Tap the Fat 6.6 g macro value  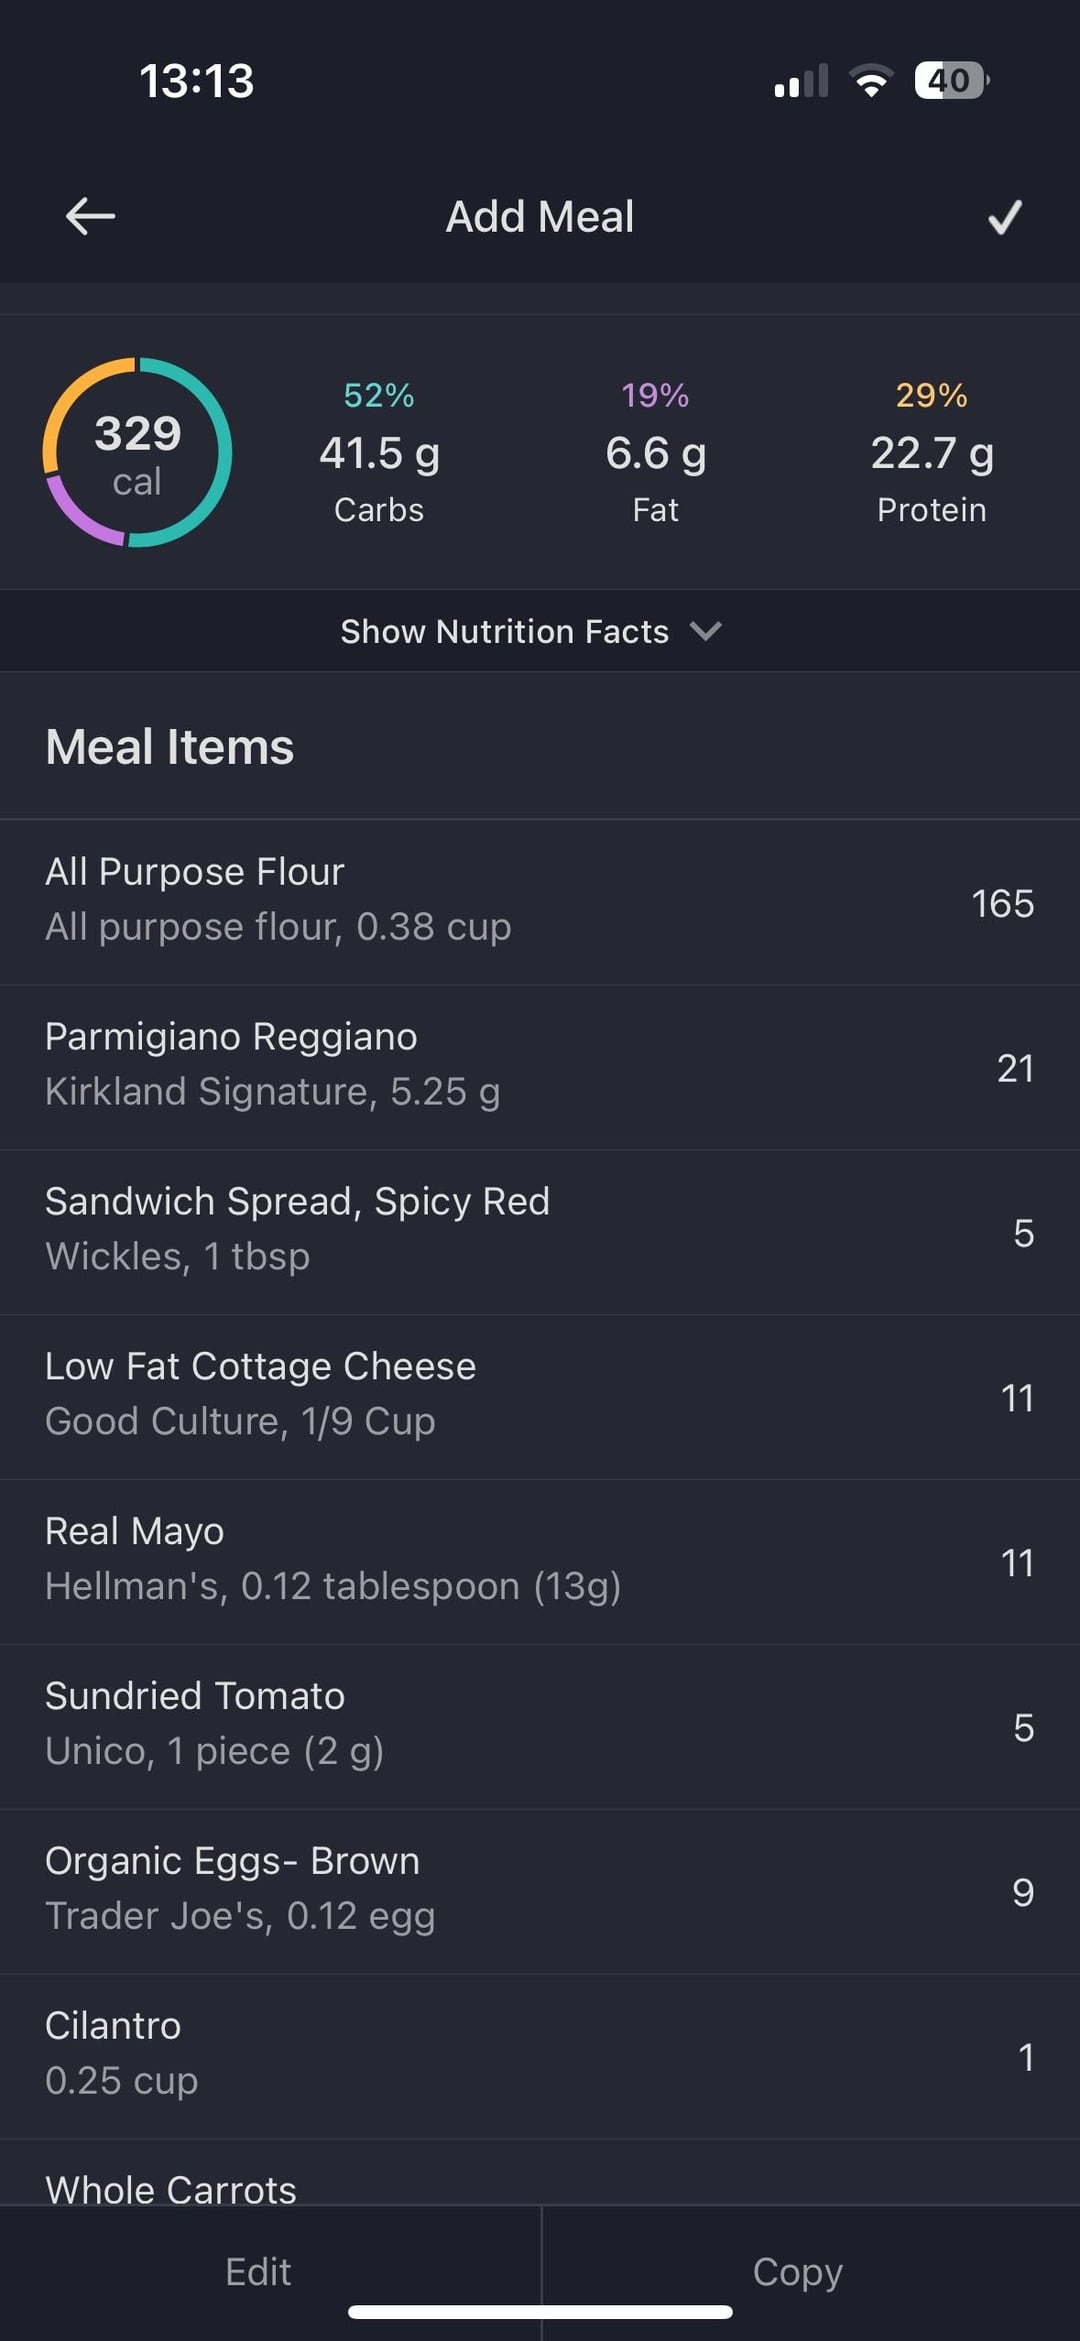pos(655,453)
